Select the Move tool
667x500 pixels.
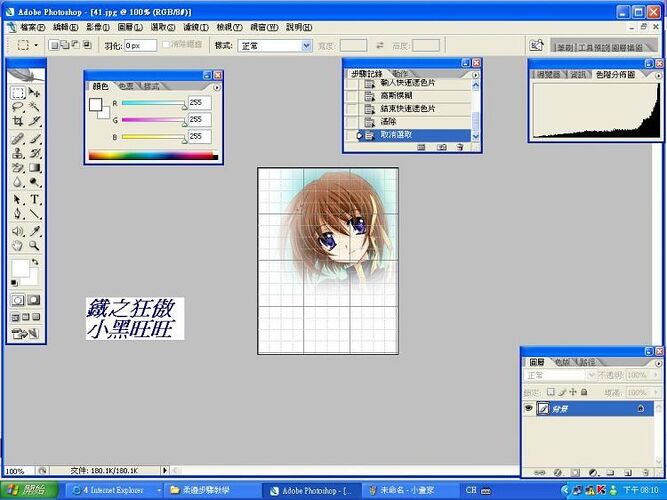coord(34,92)
